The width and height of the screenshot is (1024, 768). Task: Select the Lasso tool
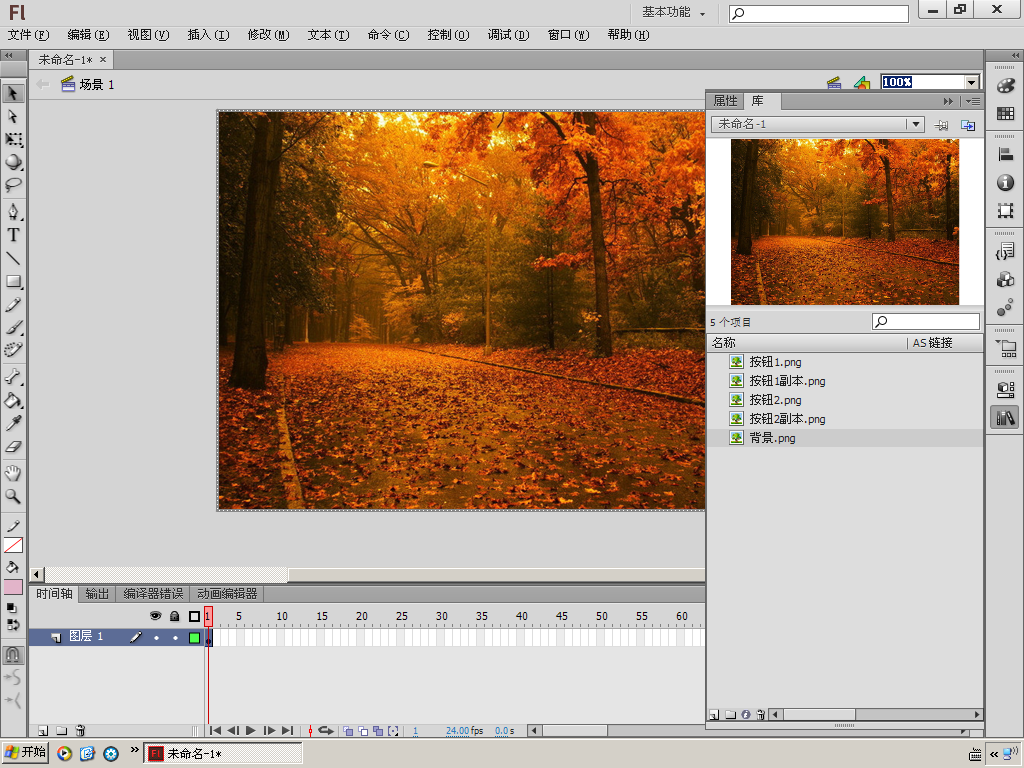(12, 185)
